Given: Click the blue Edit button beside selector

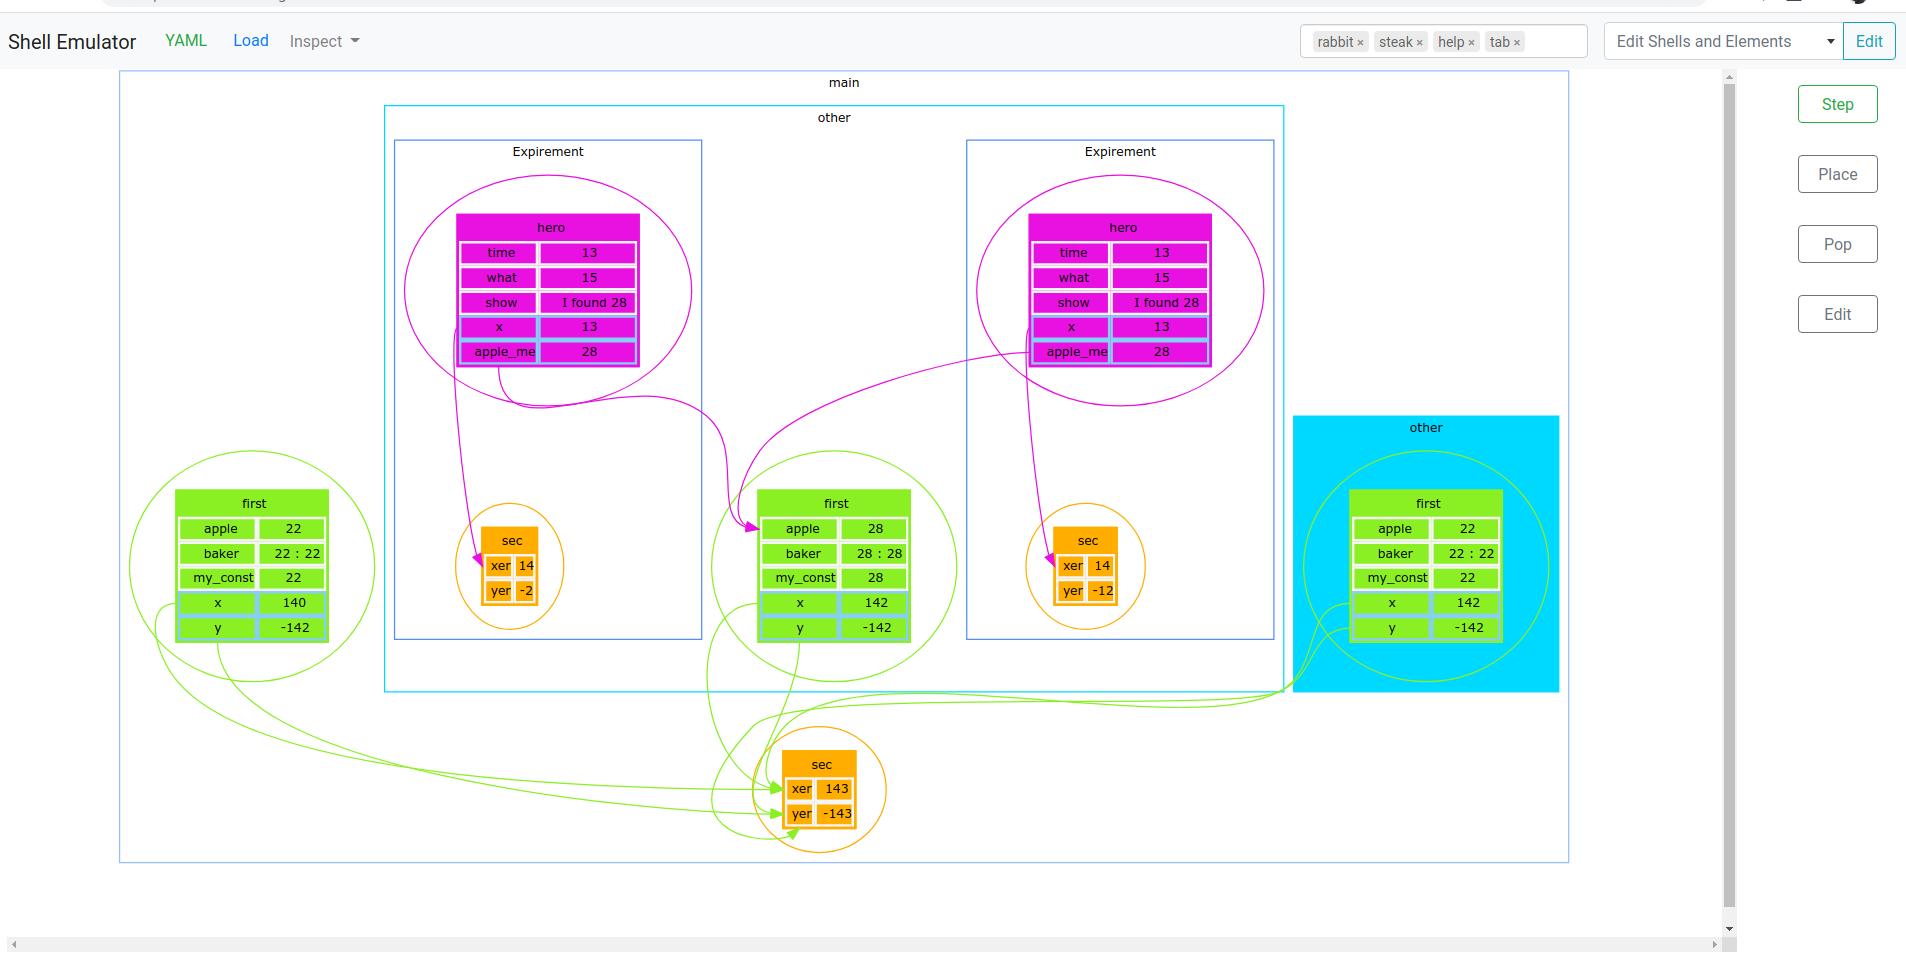Looking at the screenshot, I should point(1869,41).
